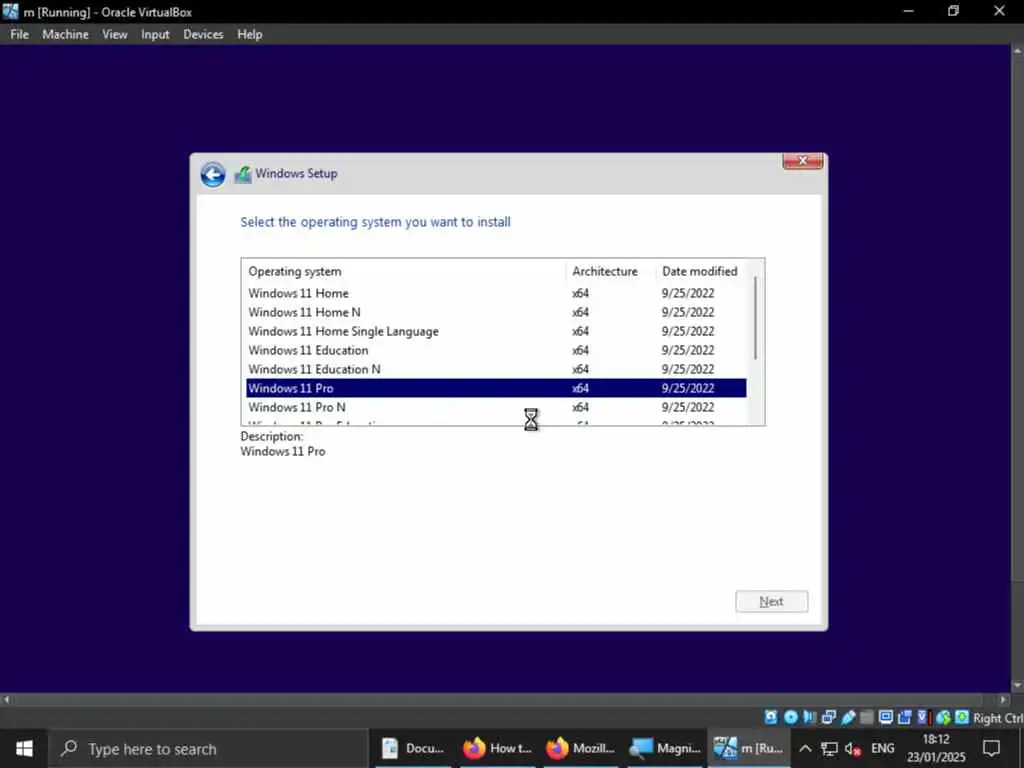Select Windows 11 Home
Image resolution: width=1024 pixels, height=768 pixels.
point(496,293)
